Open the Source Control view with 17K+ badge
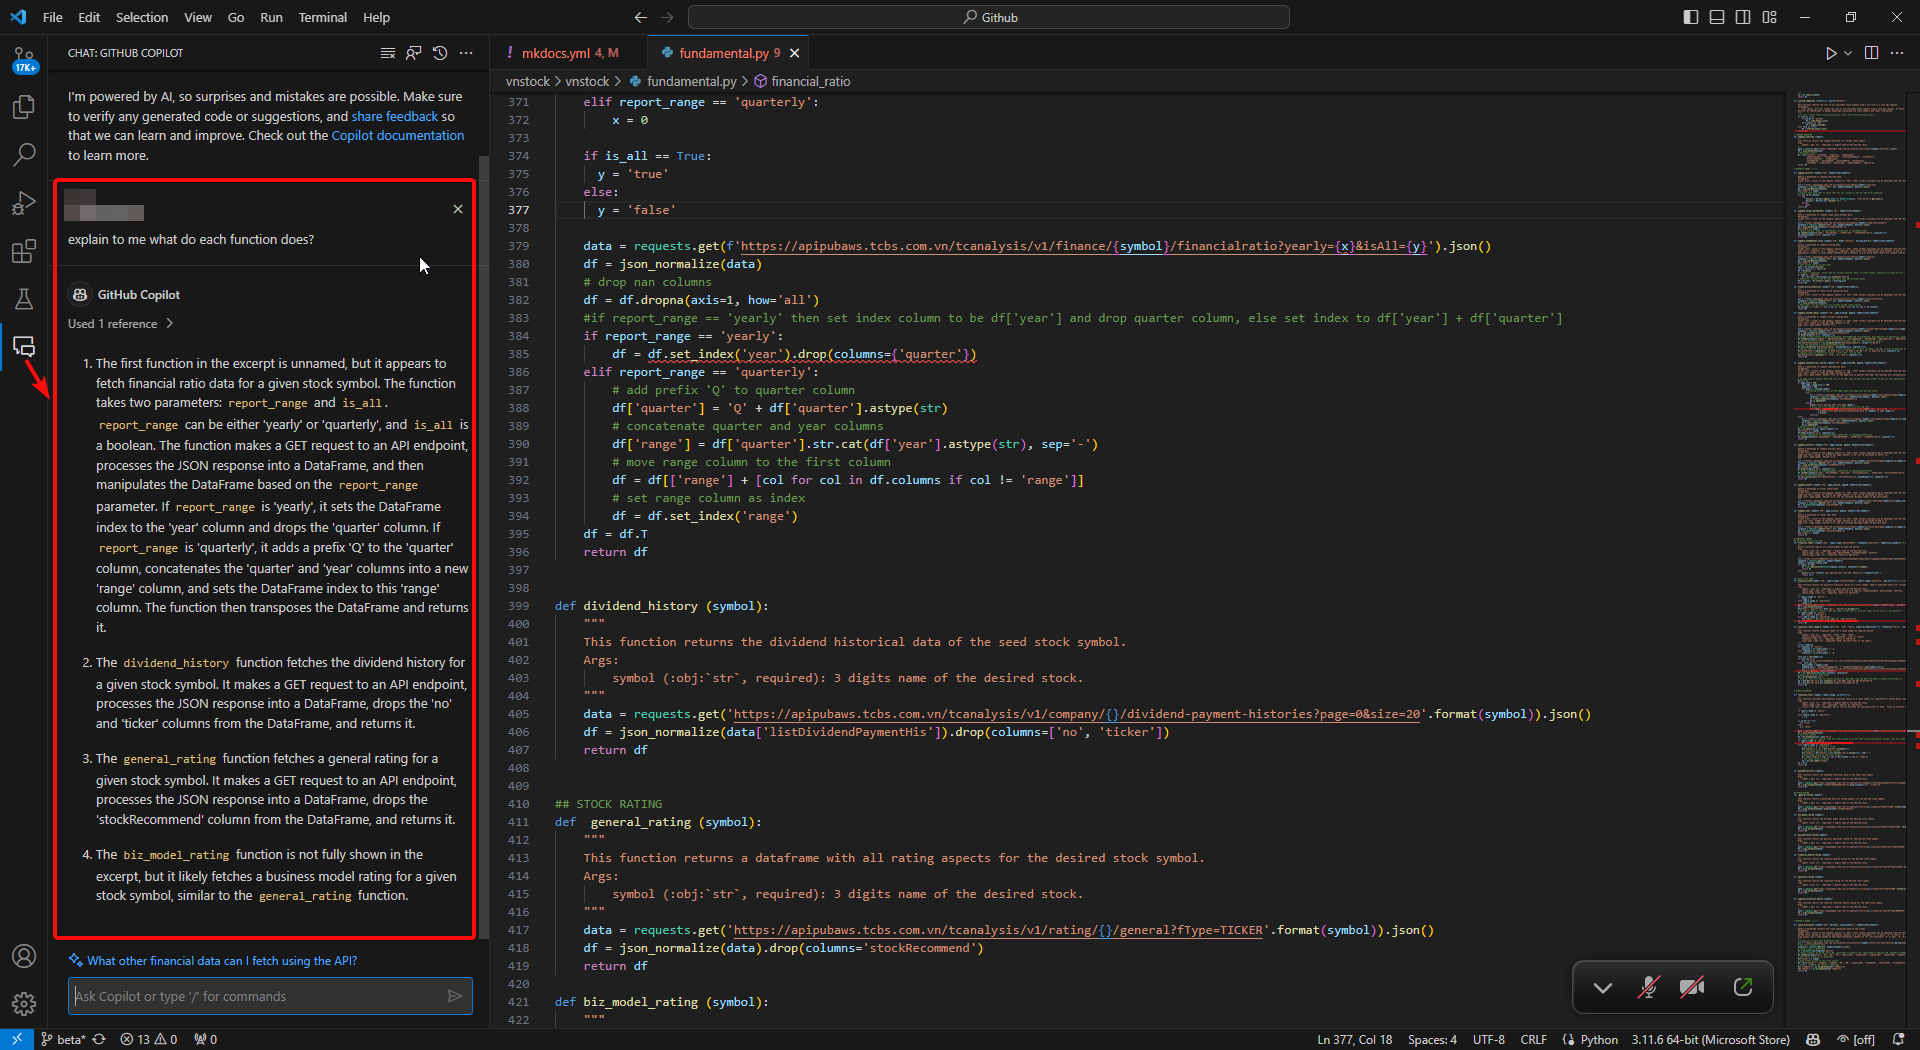This screenshot has height=1050, width=1920. 24,60
